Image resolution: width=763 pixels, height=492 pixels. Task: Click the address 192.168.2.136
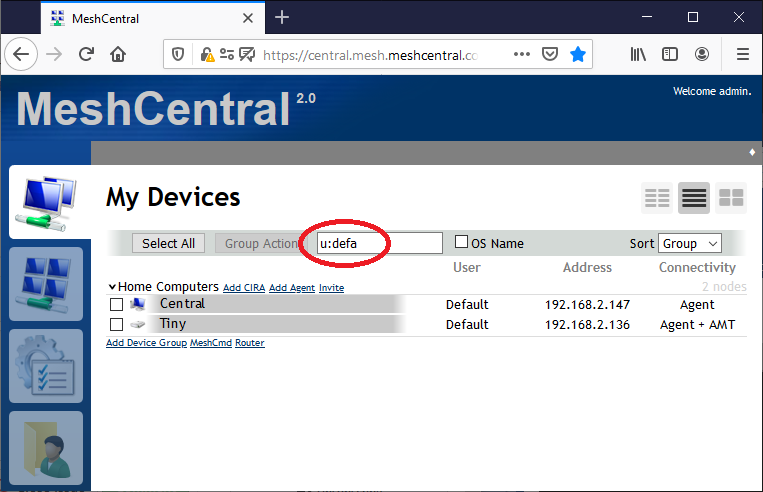click(587, 325)
